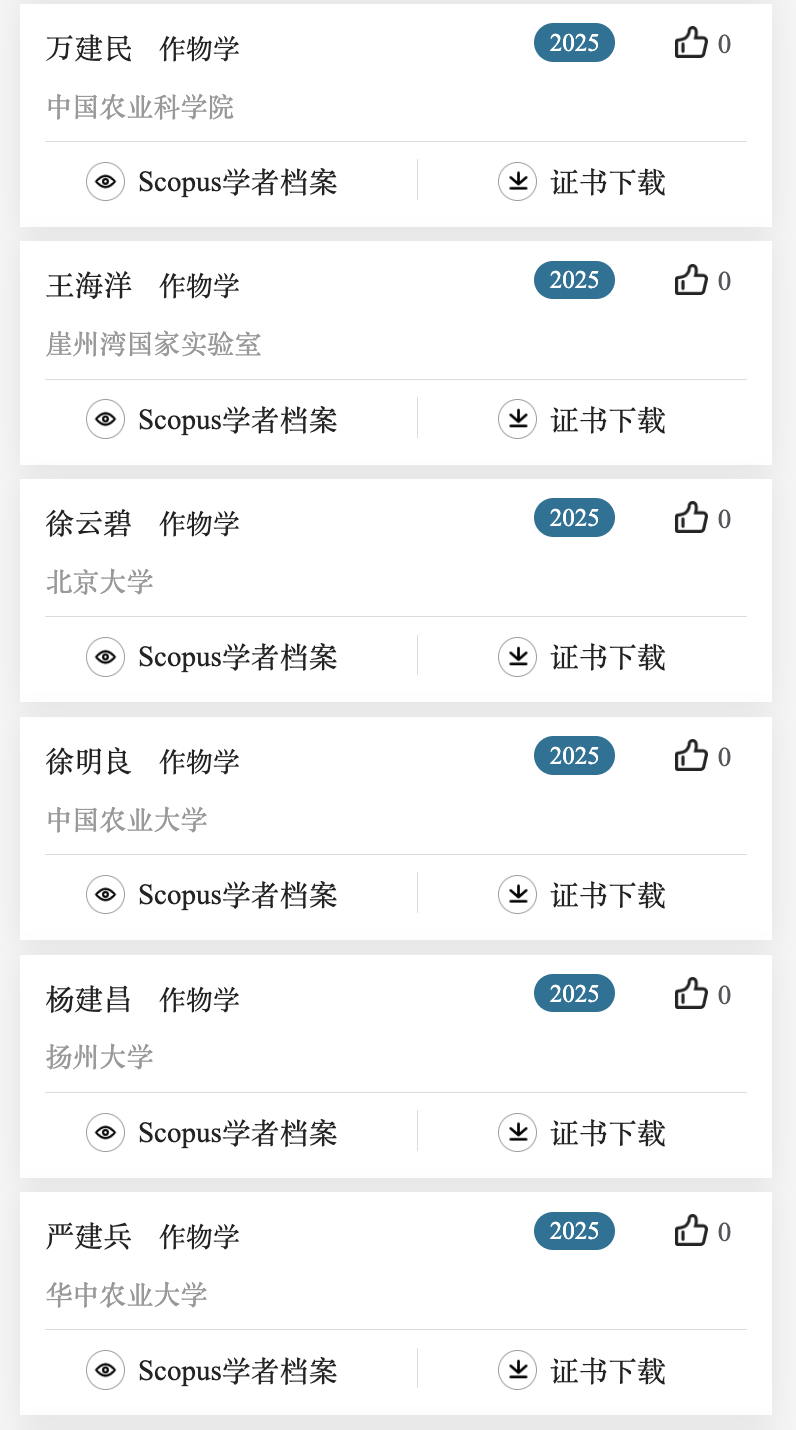Viewport: 796px width, 1430px height.
Task: Click the affiliation 中国农业大学
Action: click(127, 820)
